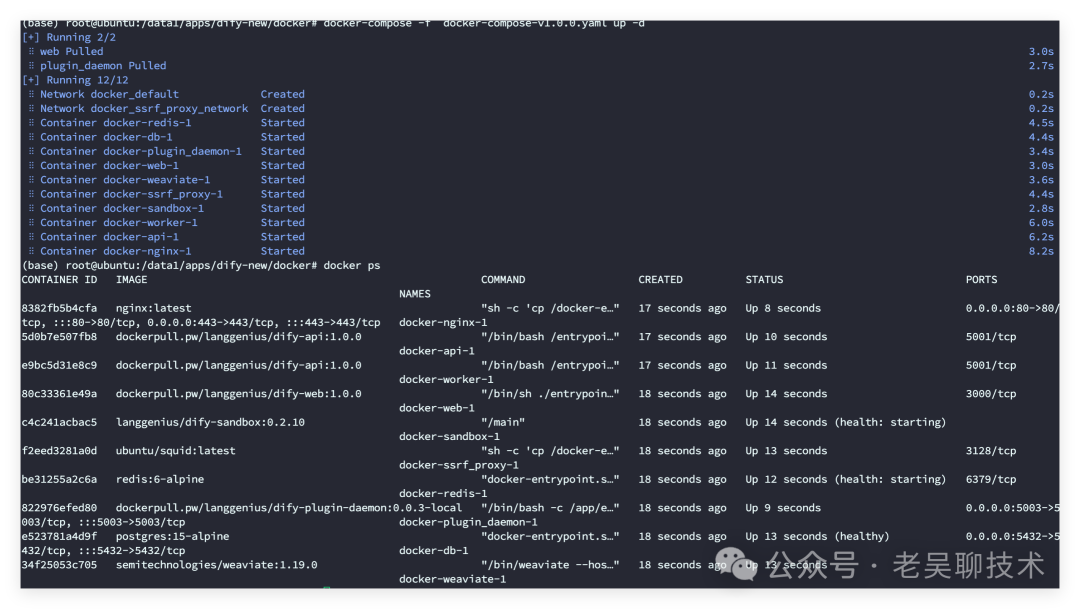Screen dimensions: 1080x609
Task: Click the 'IMAGE' column header
Action: point(132,280)
